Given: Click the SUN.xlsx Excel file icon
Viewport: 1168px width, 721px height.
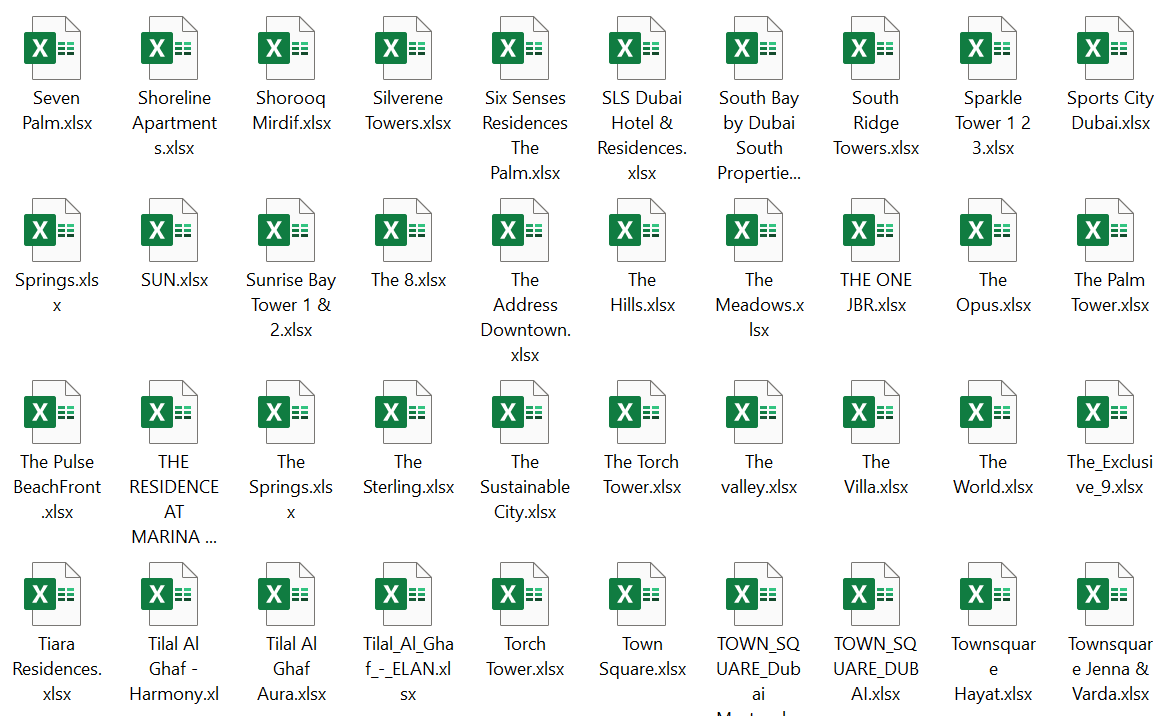Looking at the screenshot, I should (173, 230).
